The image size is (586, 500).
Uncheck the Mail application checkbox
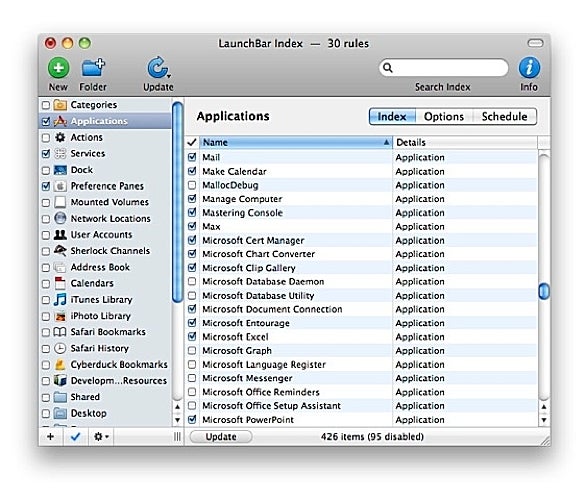[x=192, y=157]
